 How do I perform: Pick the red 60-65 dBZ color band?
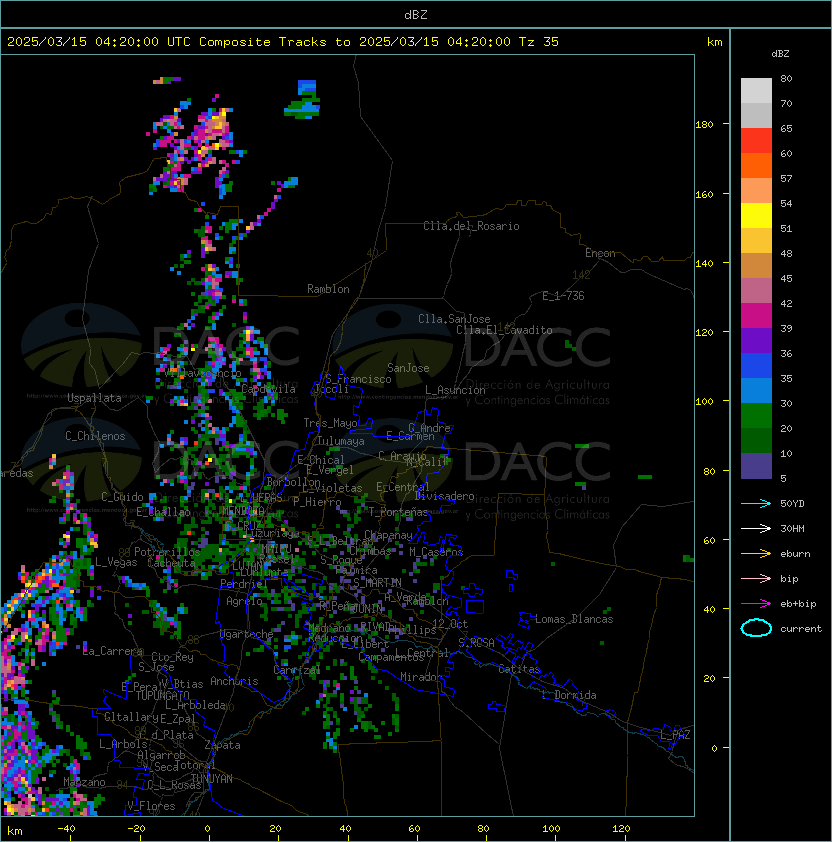coord(756,141)
